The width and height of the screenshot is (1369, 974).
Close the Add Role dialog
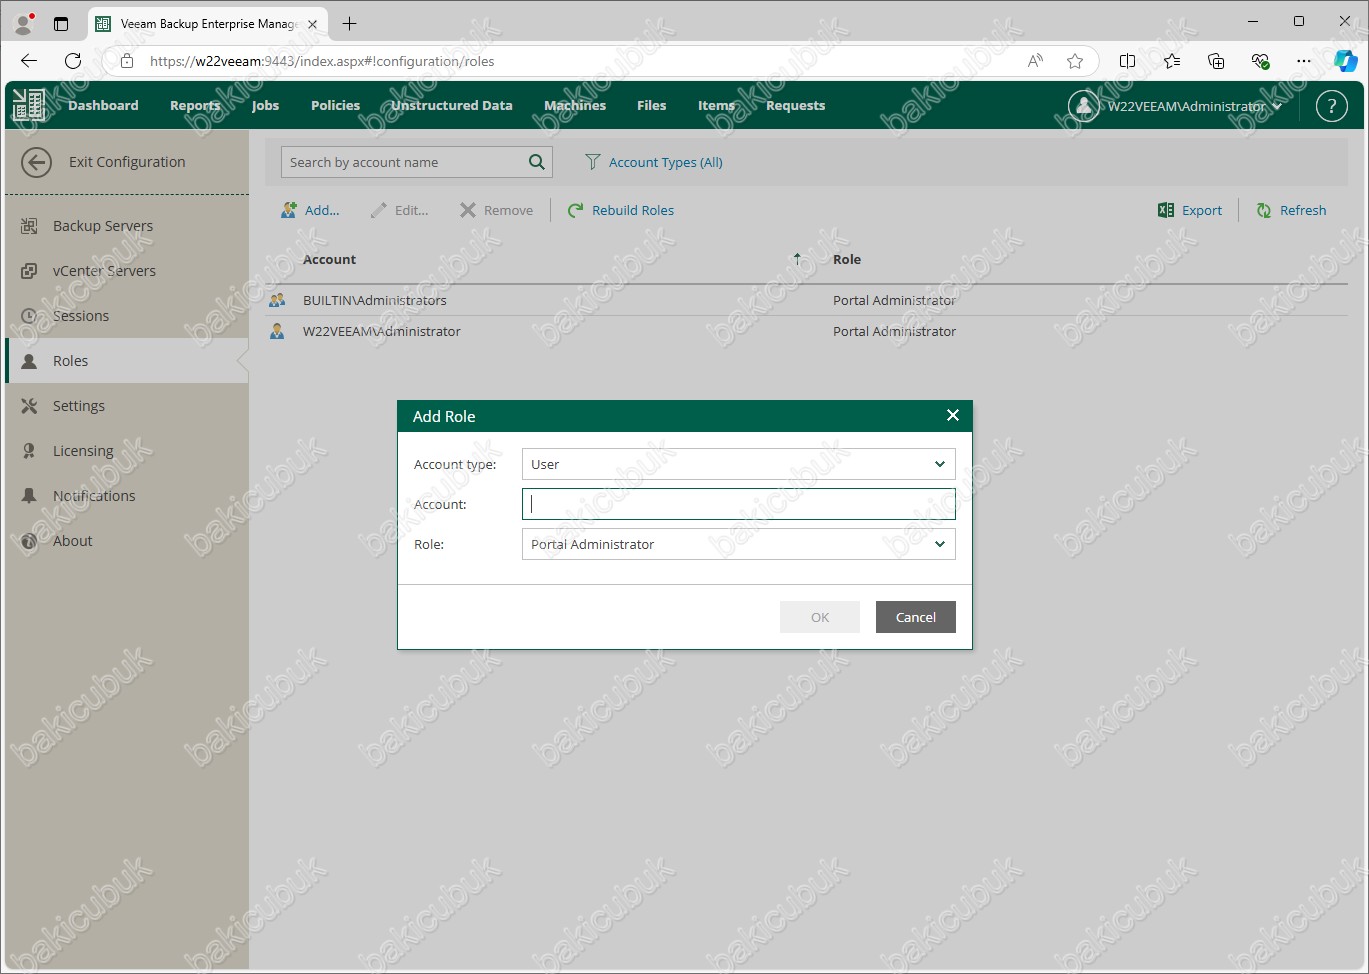click(953, 415)
